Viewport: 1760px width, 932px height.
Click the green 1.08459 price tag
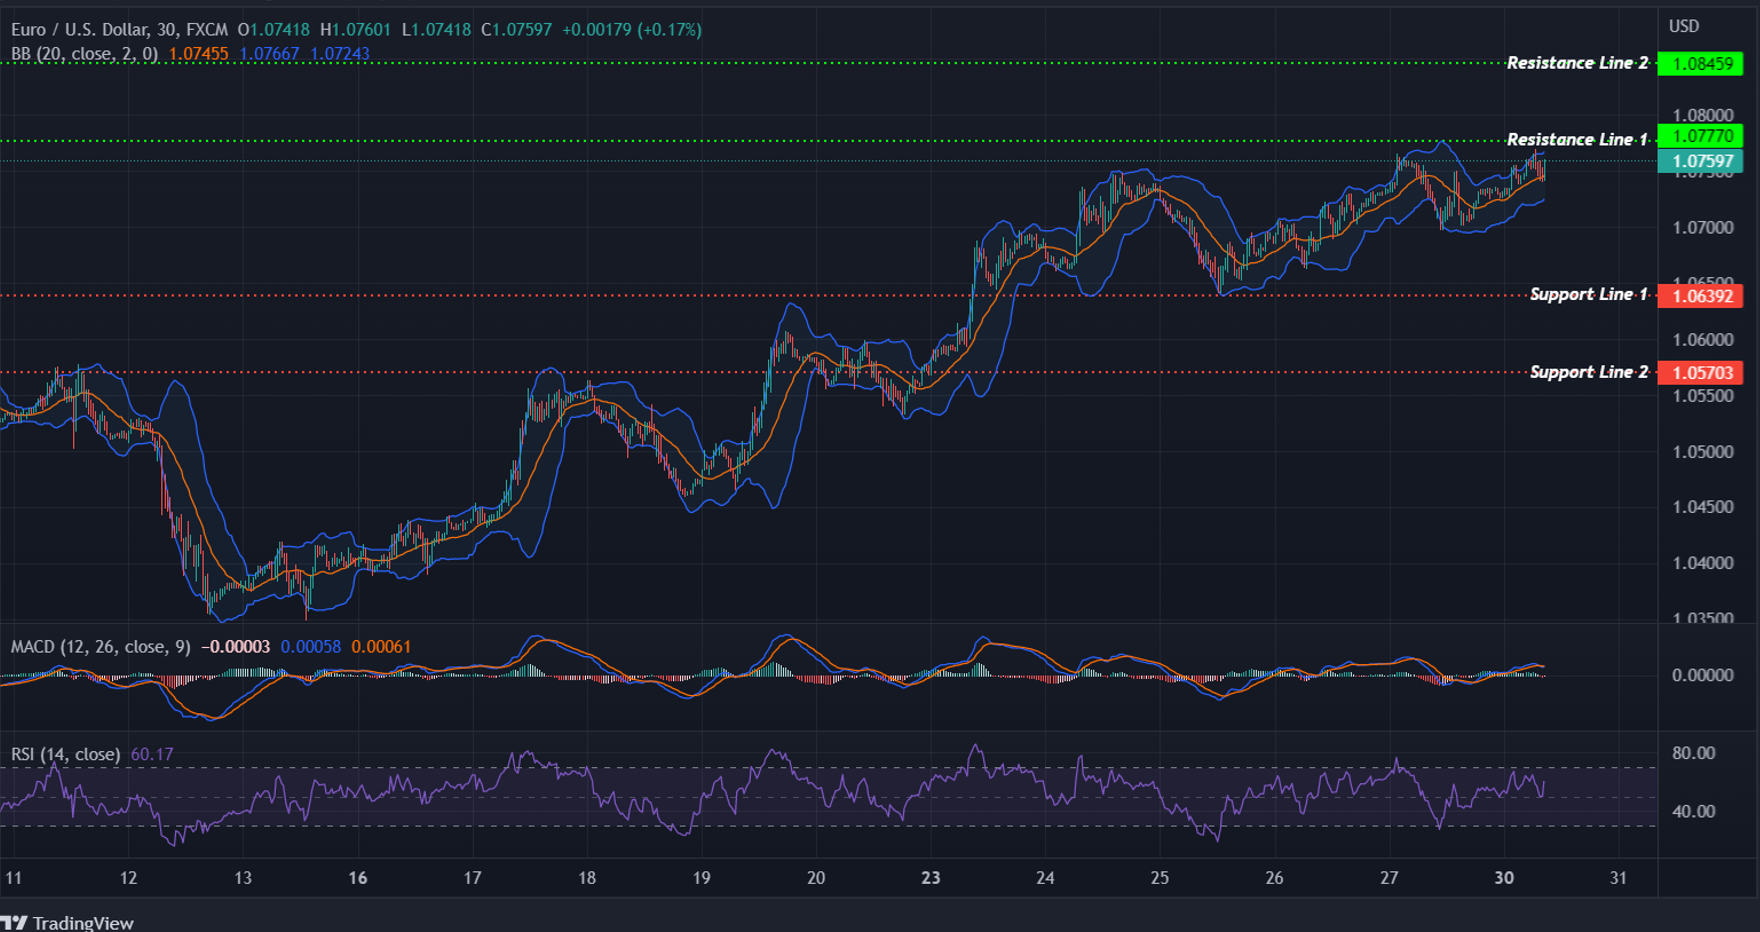tap(1700, 62)
